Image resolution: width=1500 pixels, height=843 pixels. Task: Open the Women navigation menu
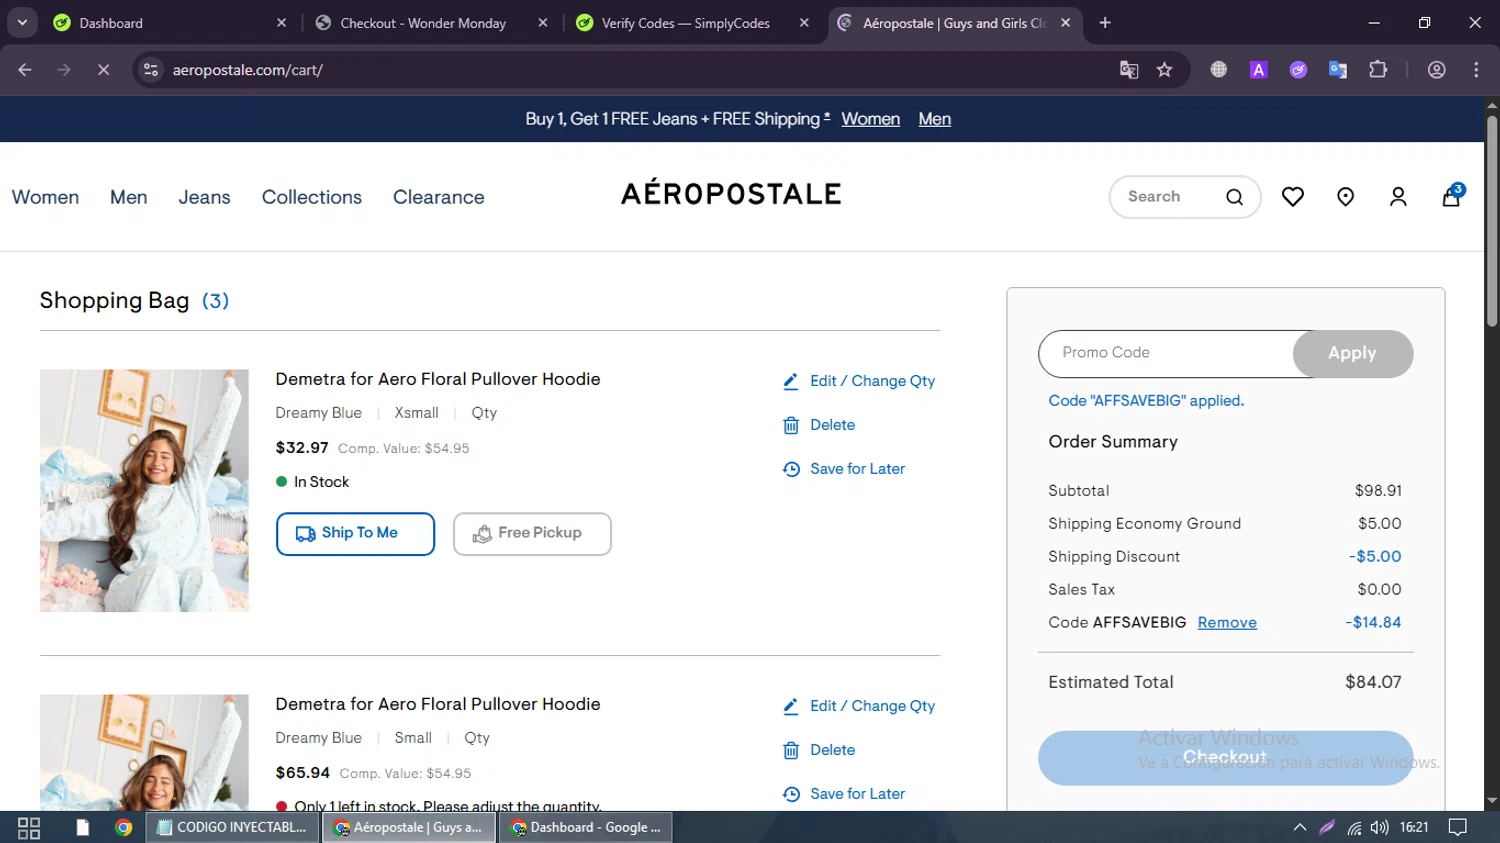click(45, 197)
